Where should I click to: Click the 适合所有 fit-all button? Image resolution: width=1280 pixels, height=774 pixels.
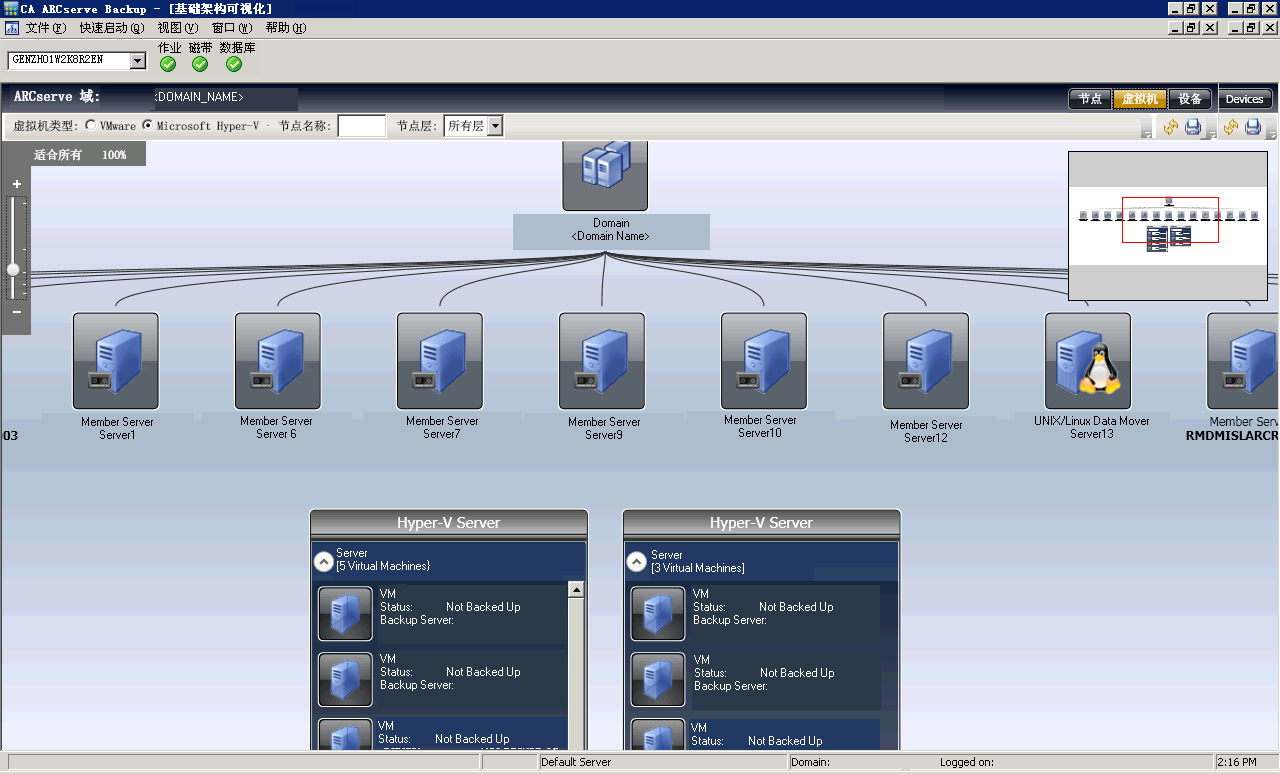click(58, 155)
